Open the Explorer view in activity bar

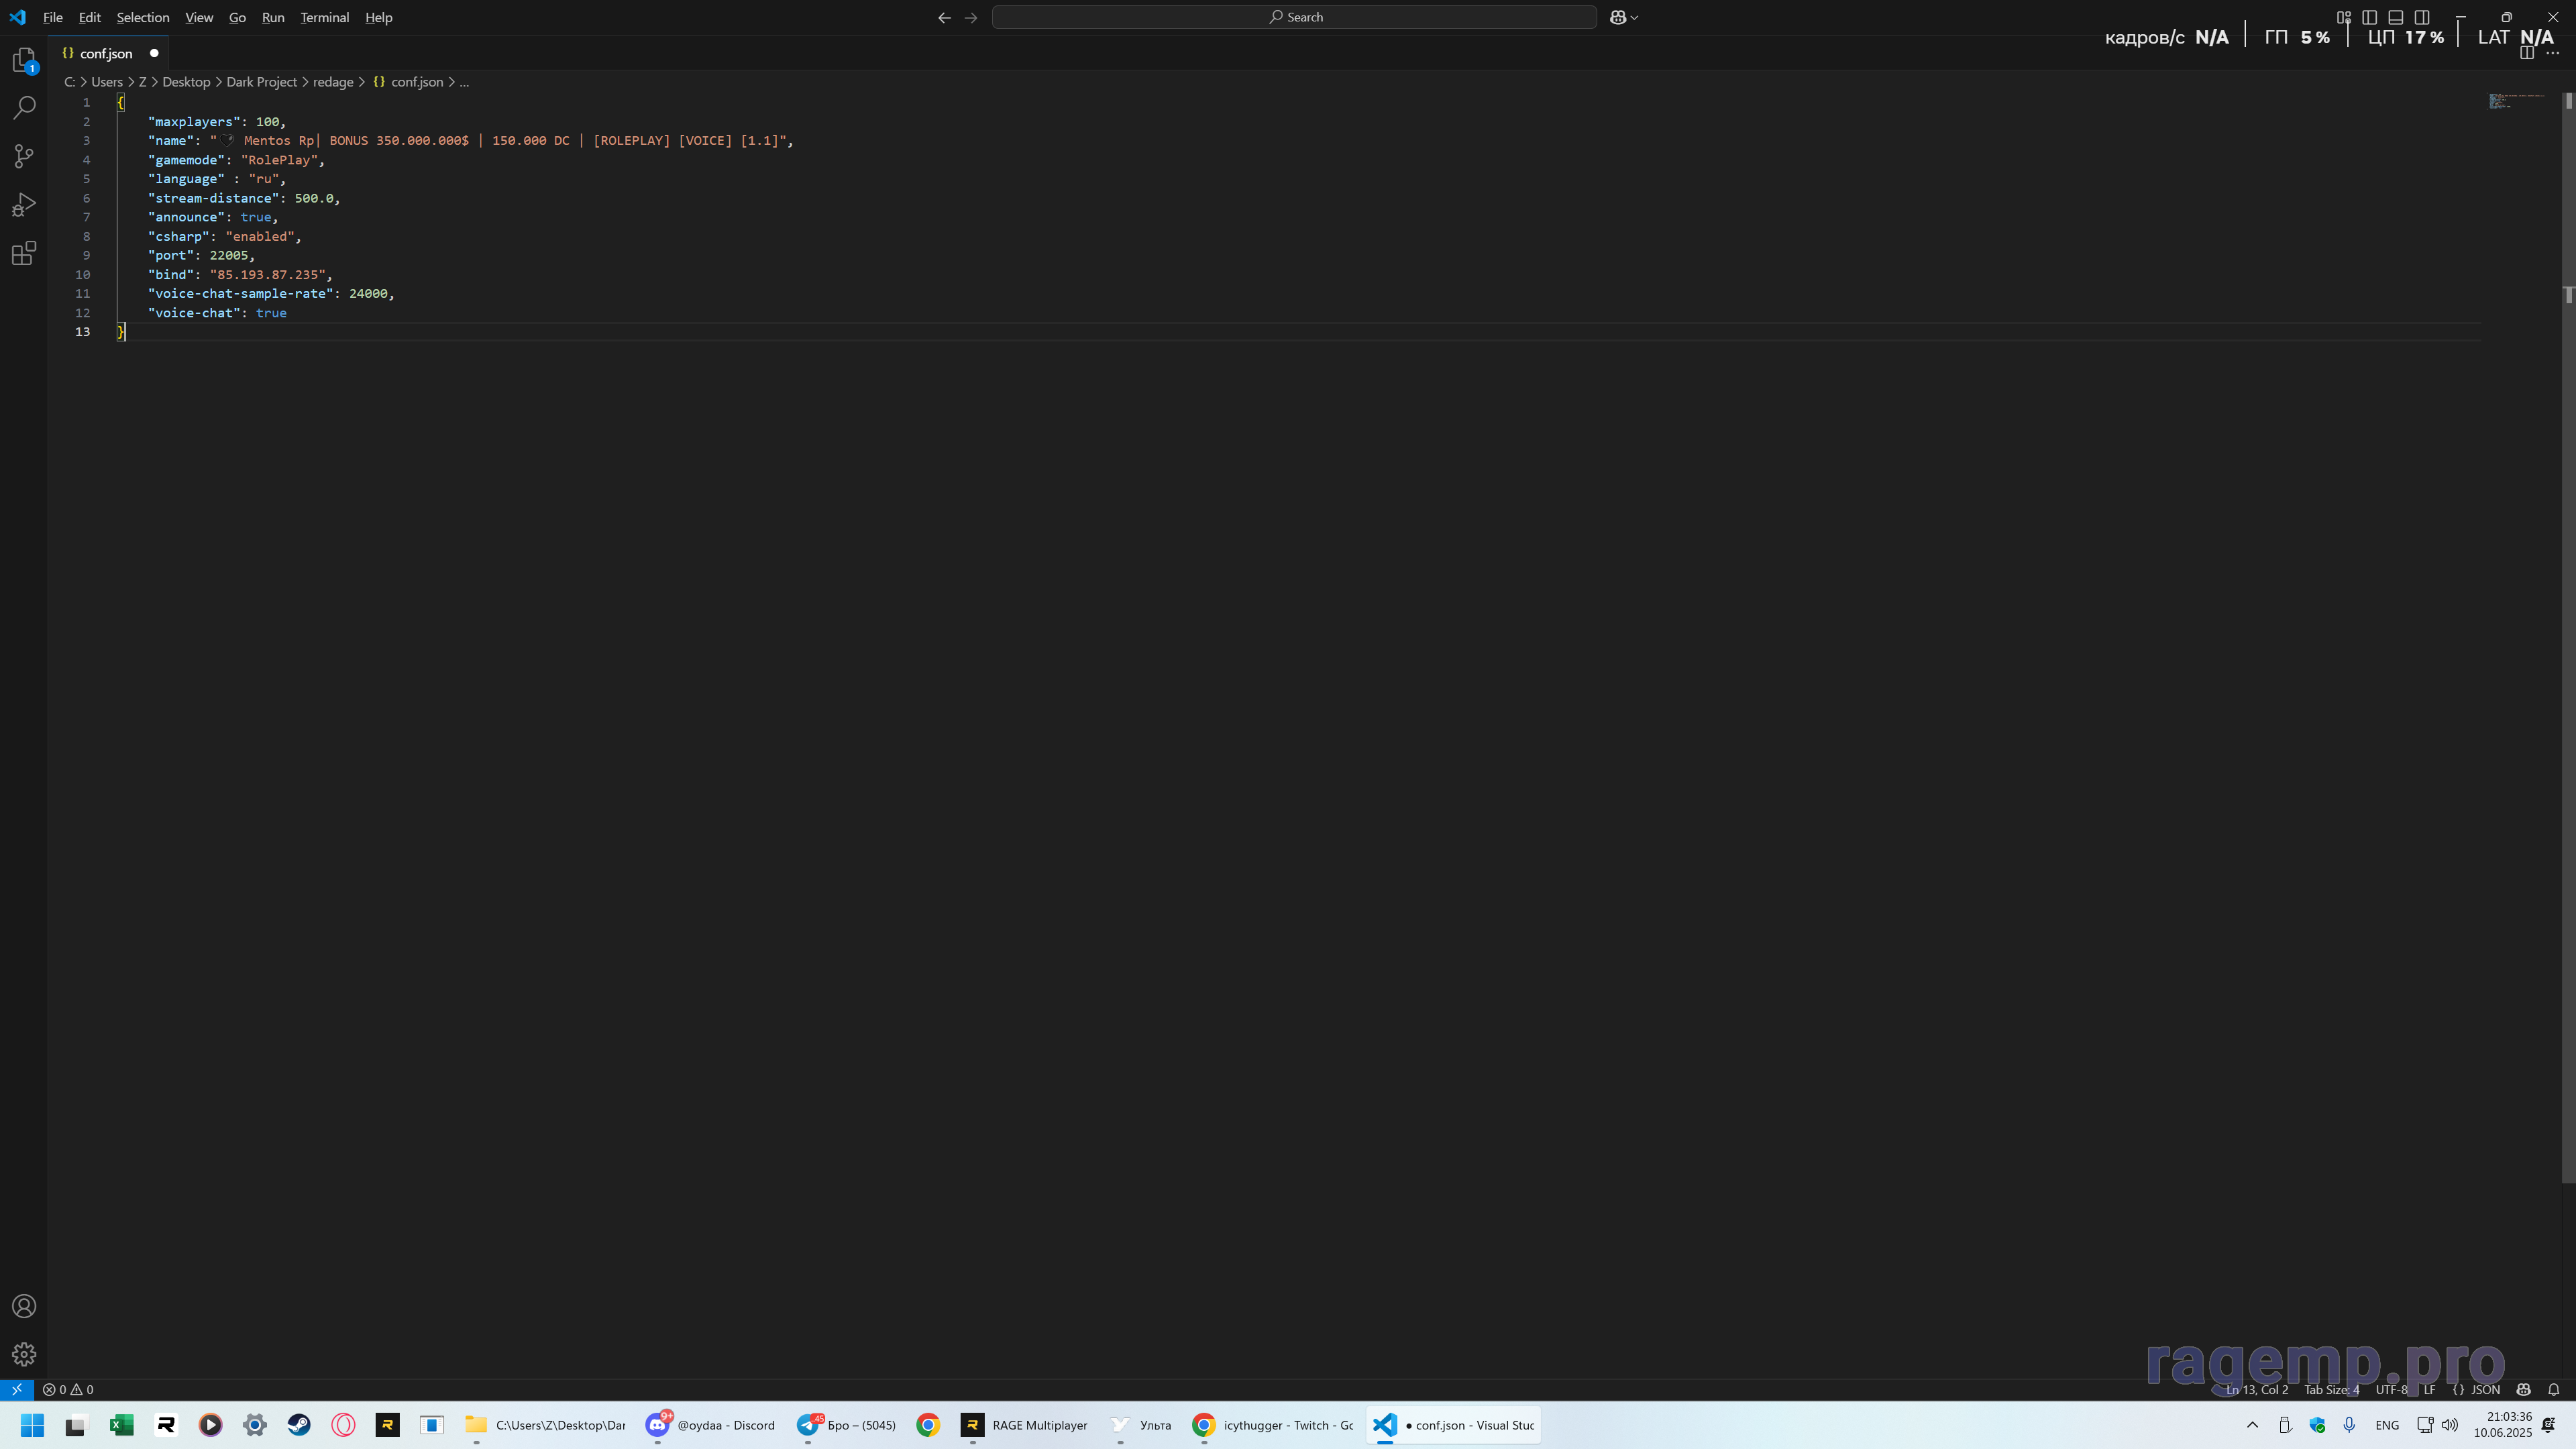coord(24,60)
